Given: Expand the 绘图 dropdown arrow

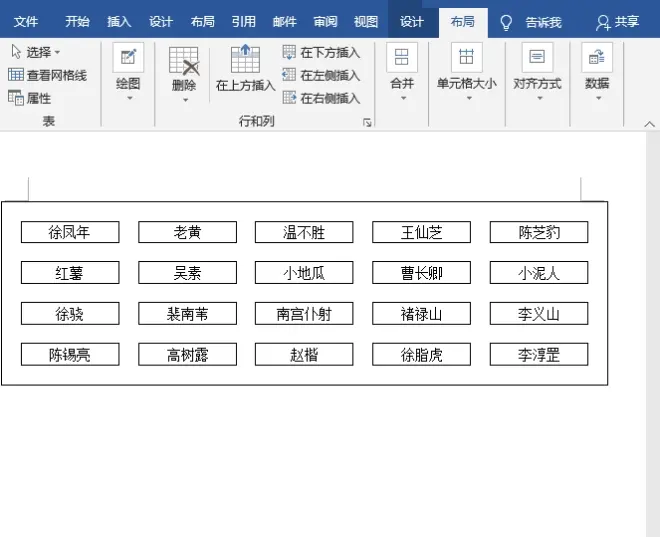Looking at the screenshot, I should [130, 98].
